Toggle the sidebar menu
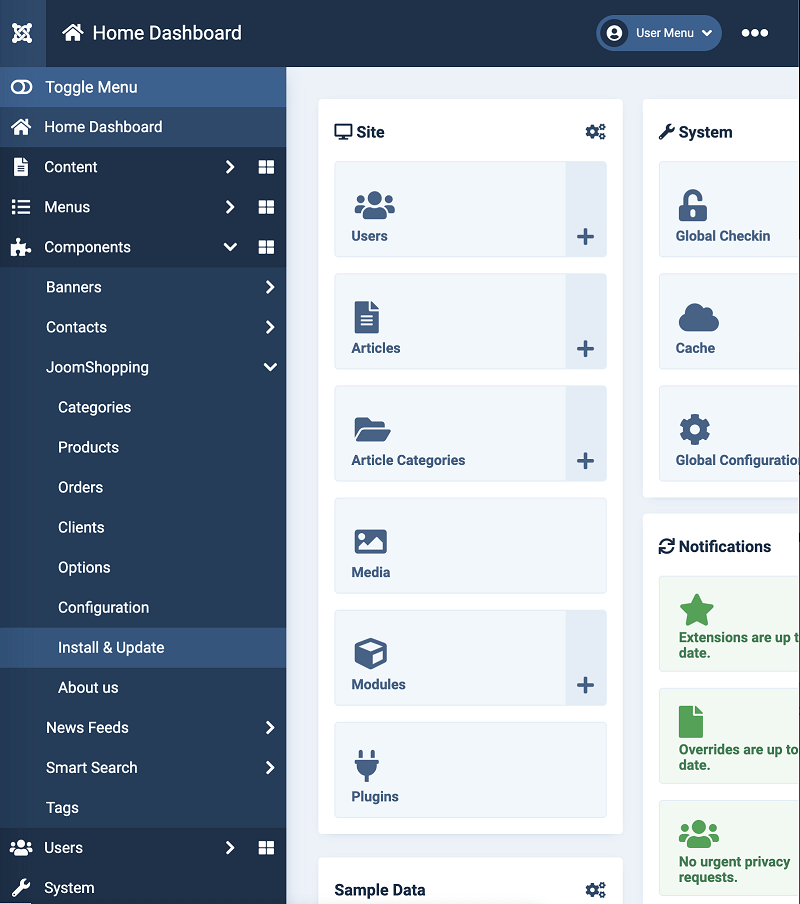 pyautogui.click(x=143, y=87)
